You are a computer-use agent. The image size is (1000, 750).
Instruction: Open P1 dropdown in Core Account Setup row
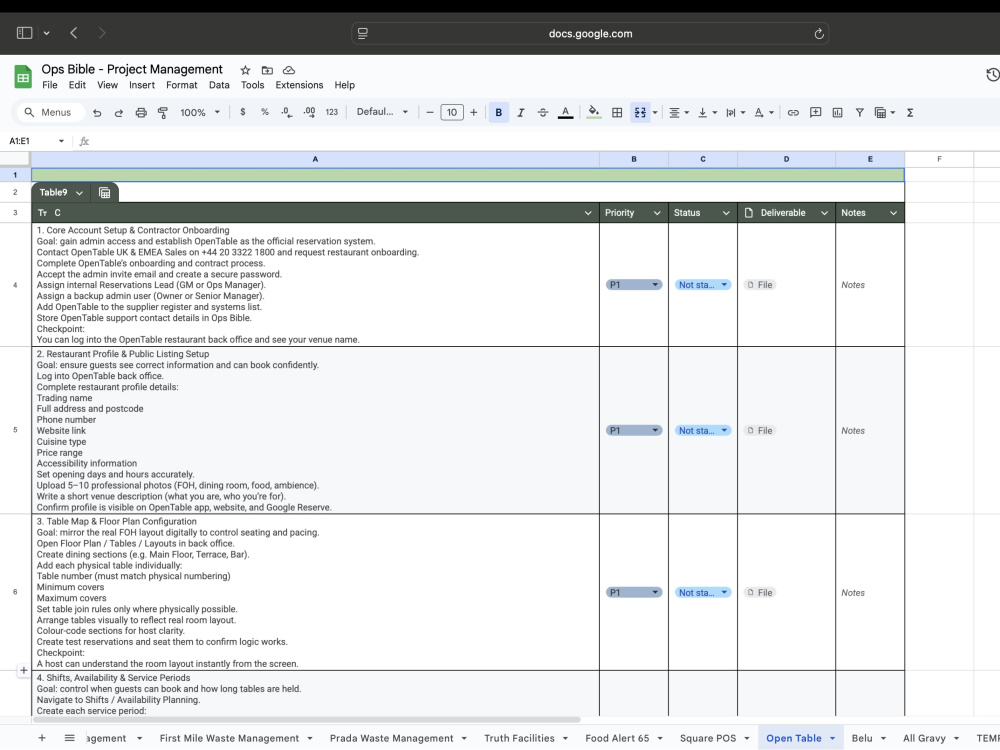tap(634, 285)
